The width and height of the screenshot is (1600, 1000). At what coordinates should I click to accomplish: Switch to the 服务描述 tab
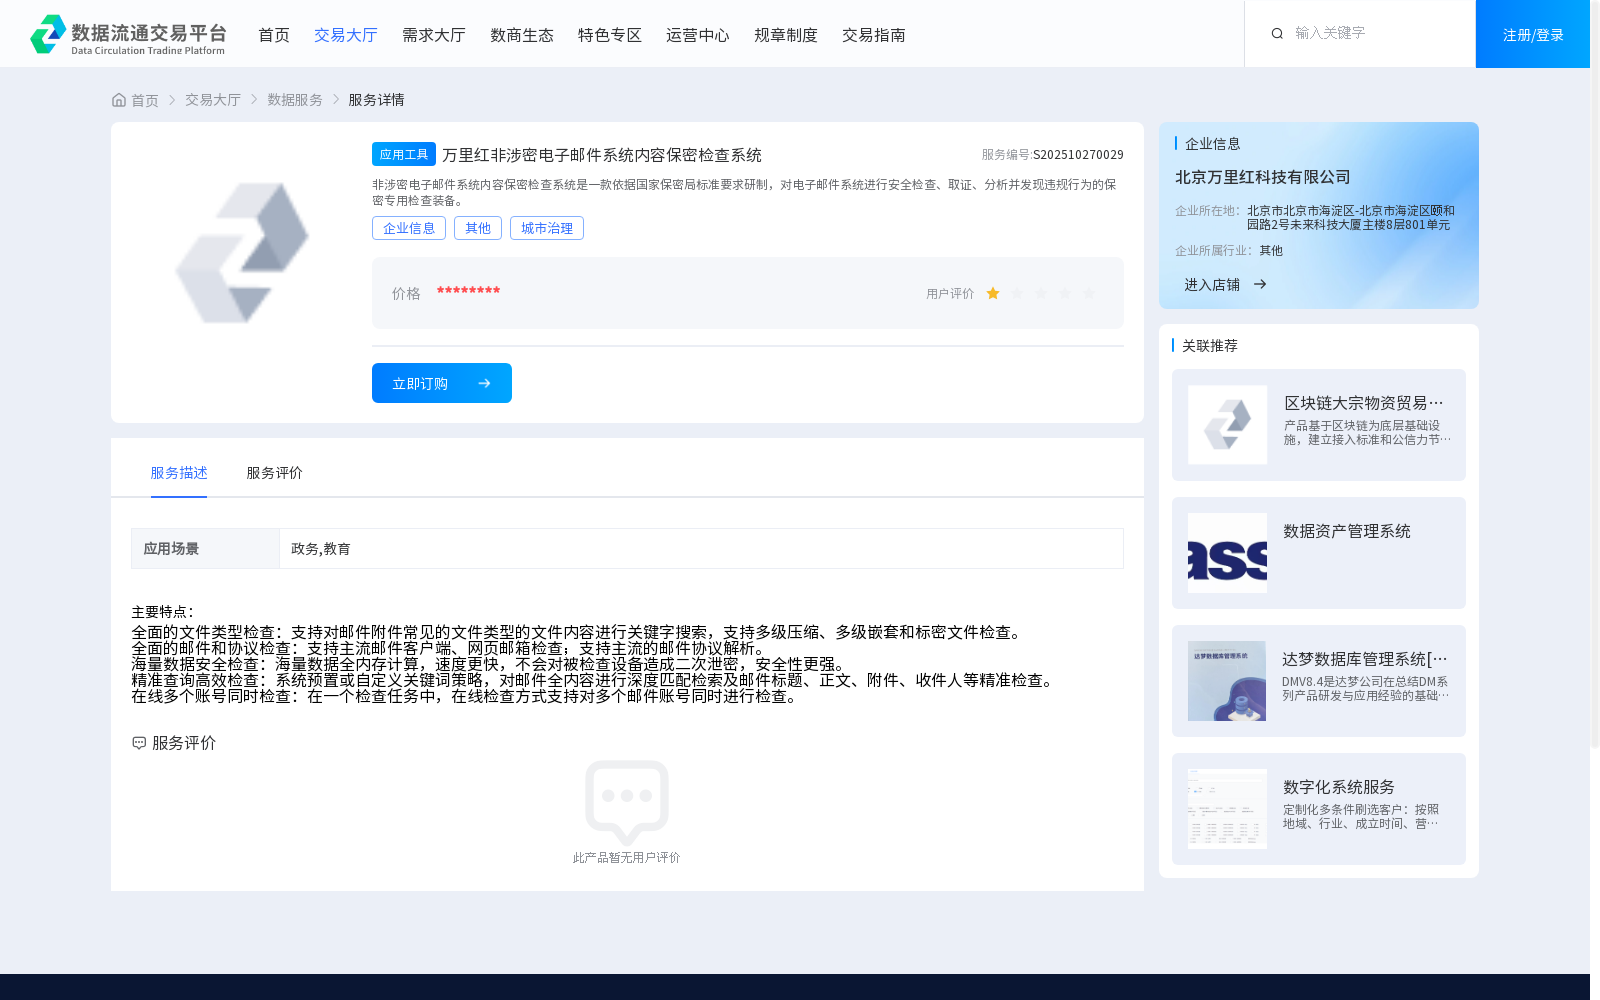(x=179, y=473)
